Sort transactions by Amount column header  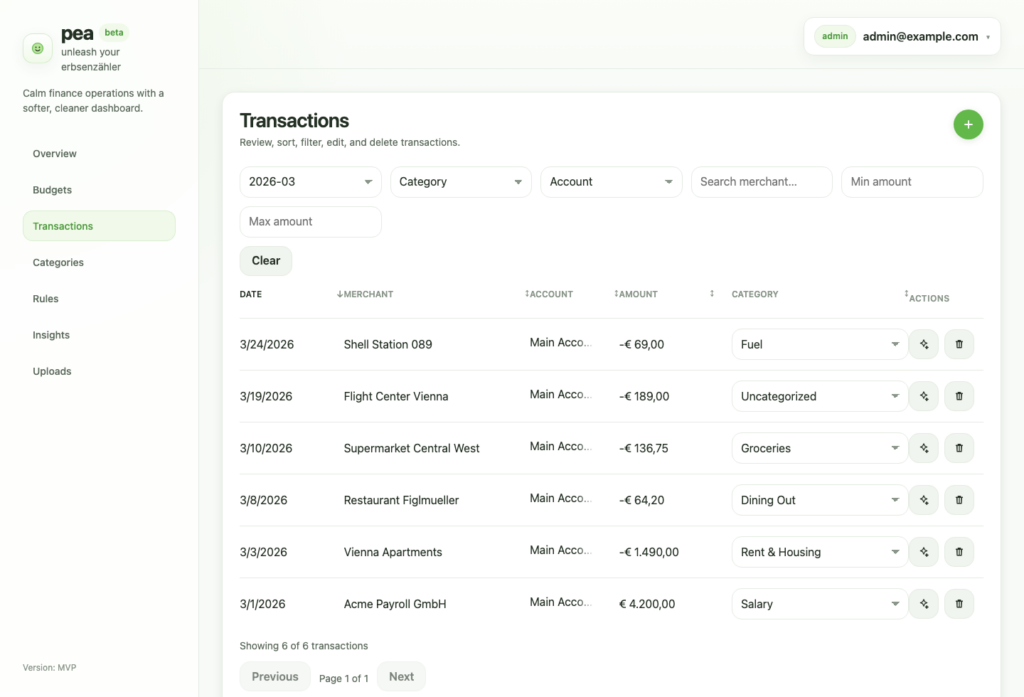click(639, 295)
